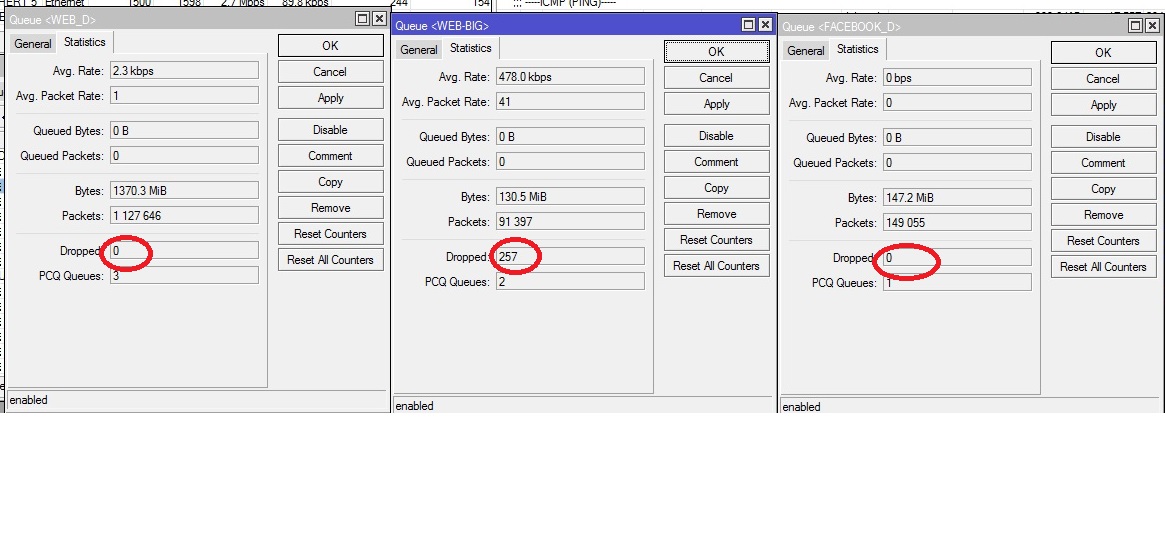Click OK in the FACEBOOK_D queue window
This screenshot has height=540, width=1165.
(1103, 52)
